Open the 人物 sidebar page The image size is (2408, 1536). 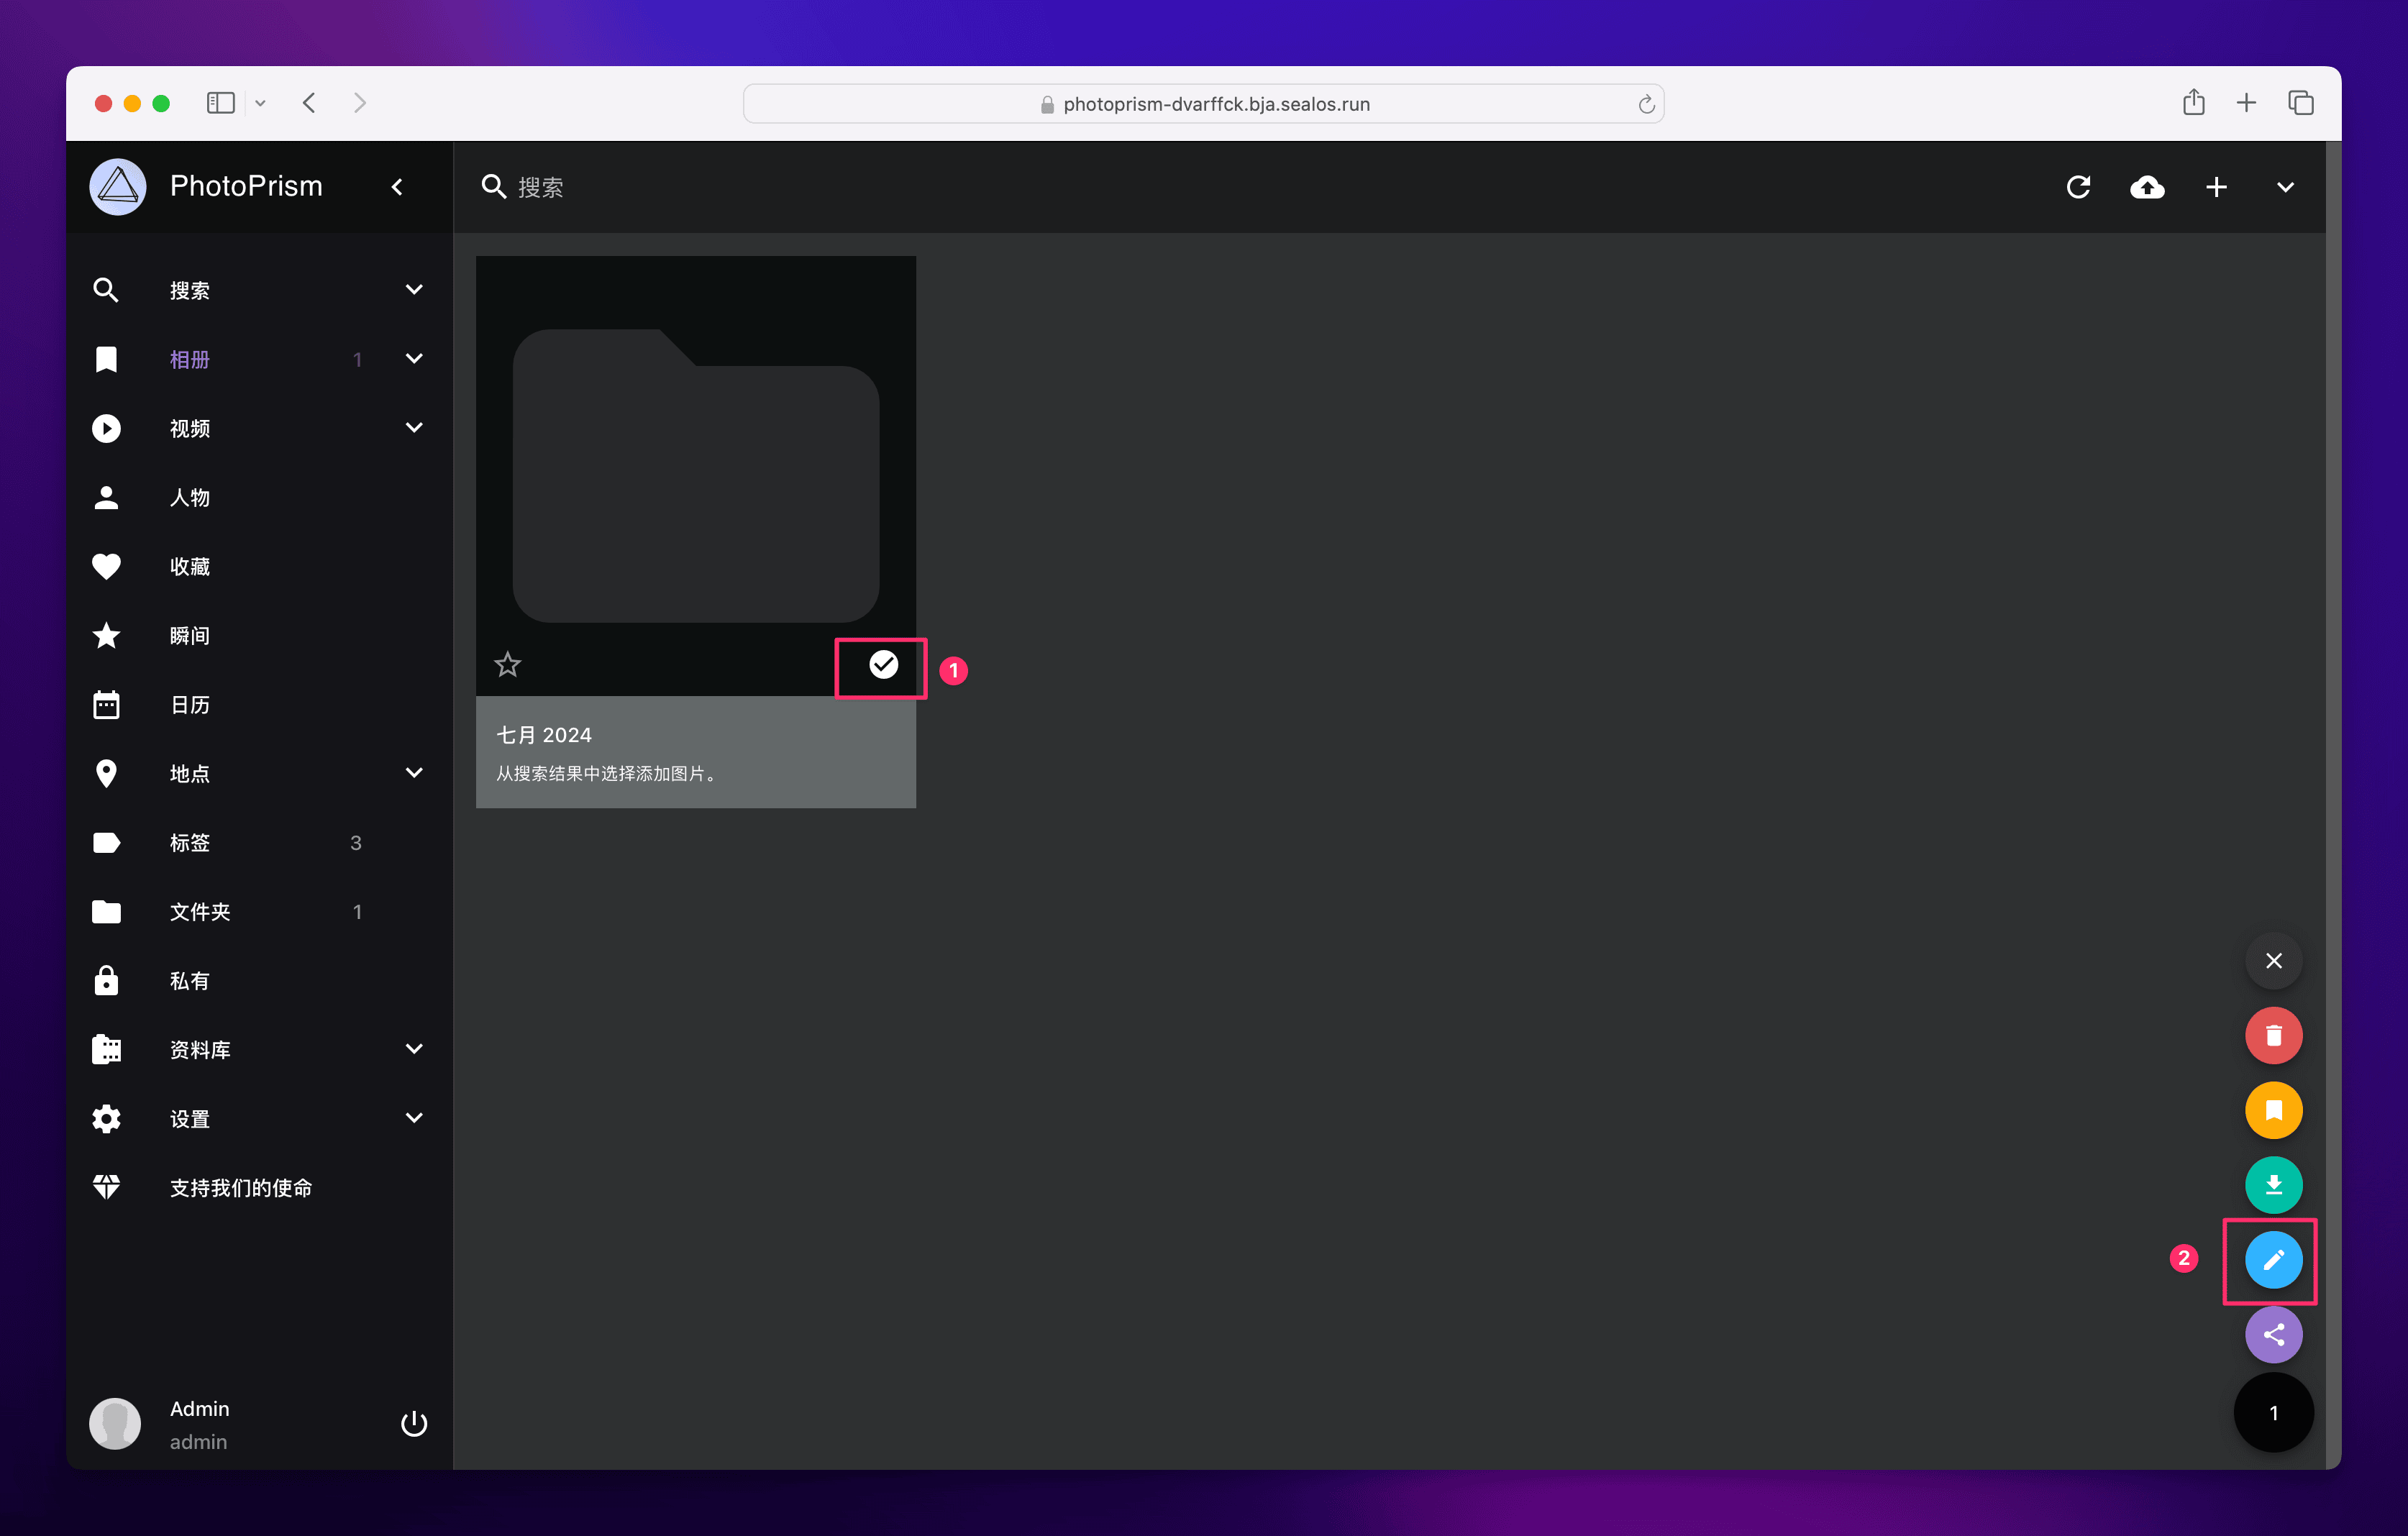click(189, 497)
